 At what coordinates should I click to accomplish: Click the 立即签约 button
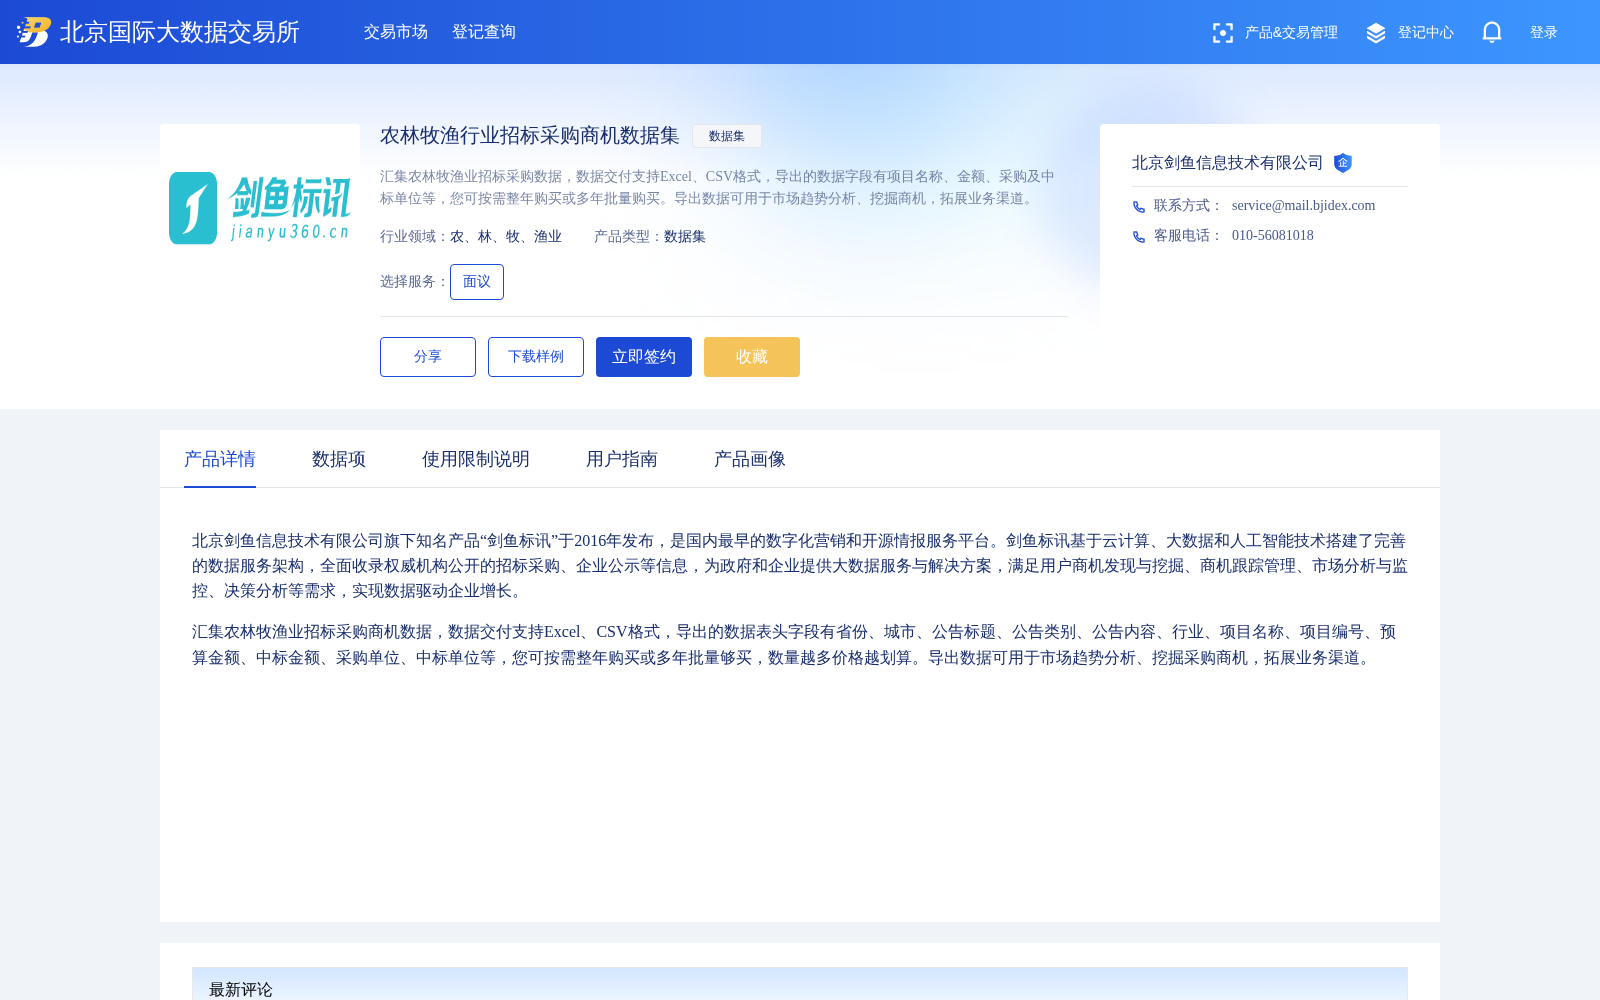coord(644,357)
